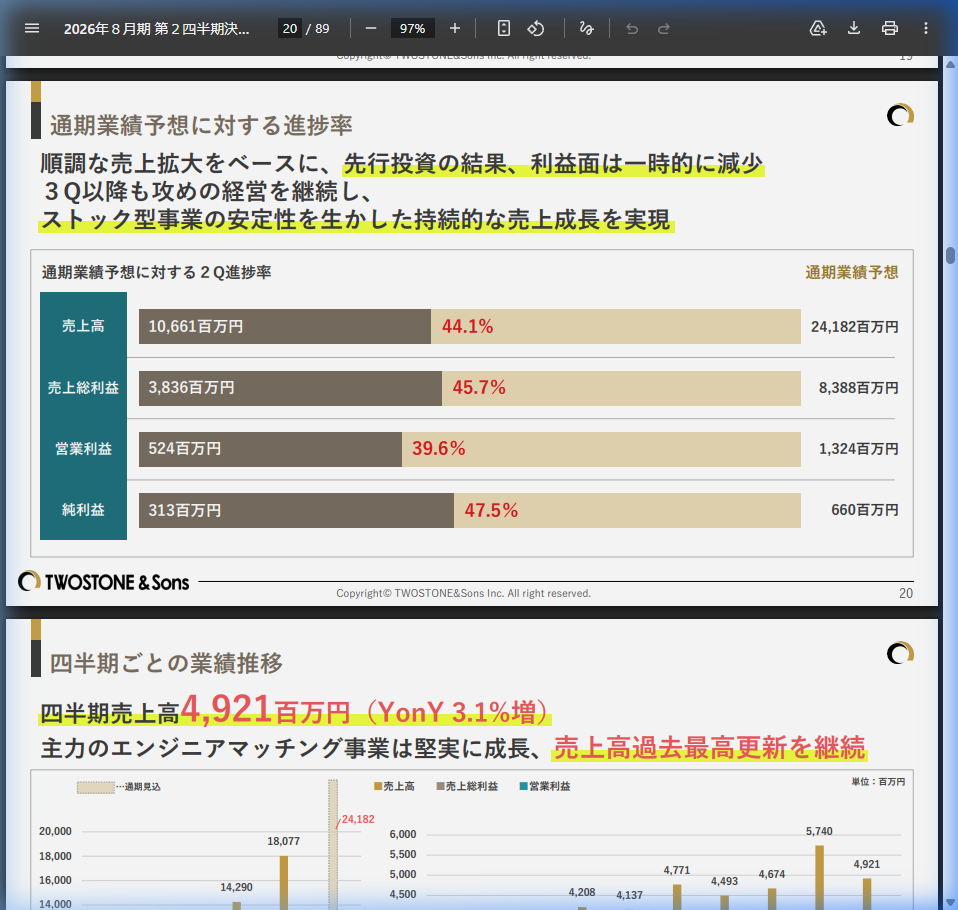The height and width of the screenshot is (910, 958).
Task: Zoom out using the minus button
Action: pyautogui.click(x=370, y=28)
